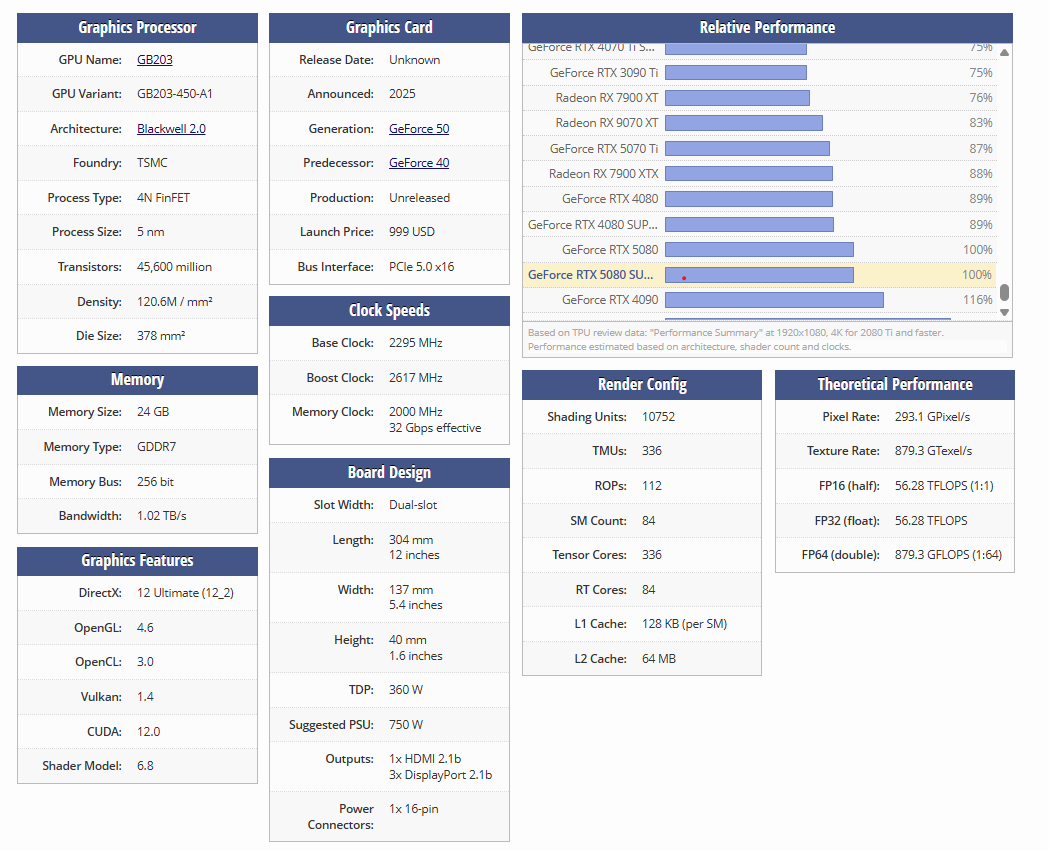Follow the GeForce 50 generation link

click(419, 128)
